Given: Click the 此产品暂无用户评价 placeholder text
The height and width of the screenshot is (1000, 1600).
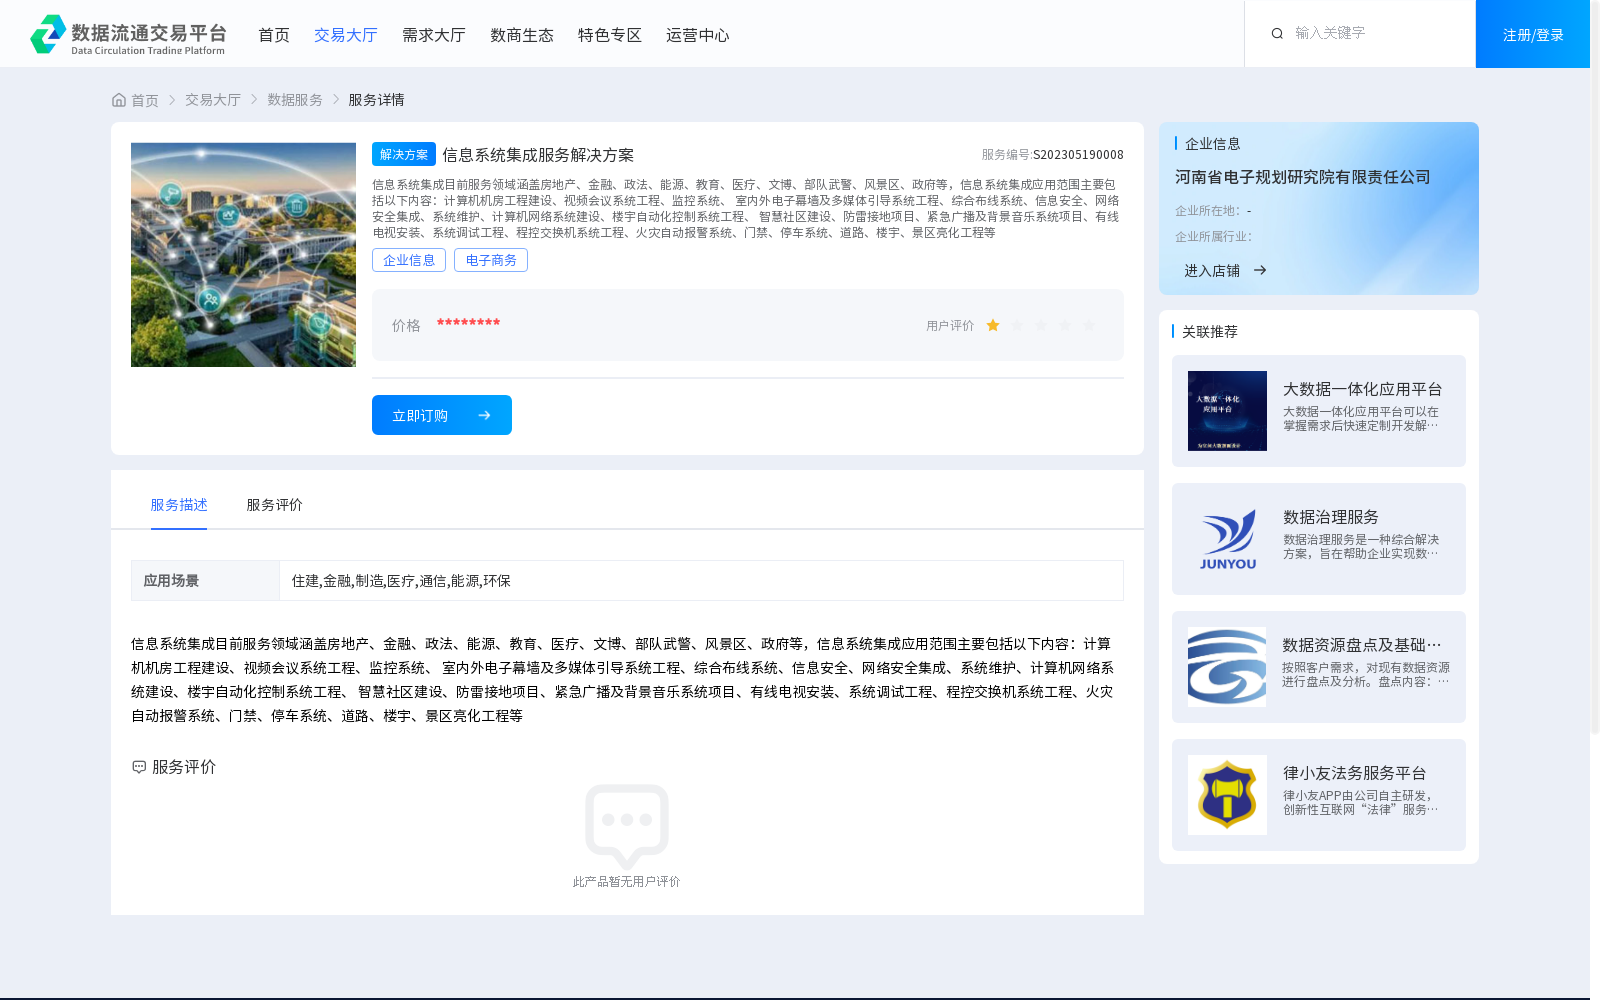Looking at the screenshot, I should pos(626,881).
